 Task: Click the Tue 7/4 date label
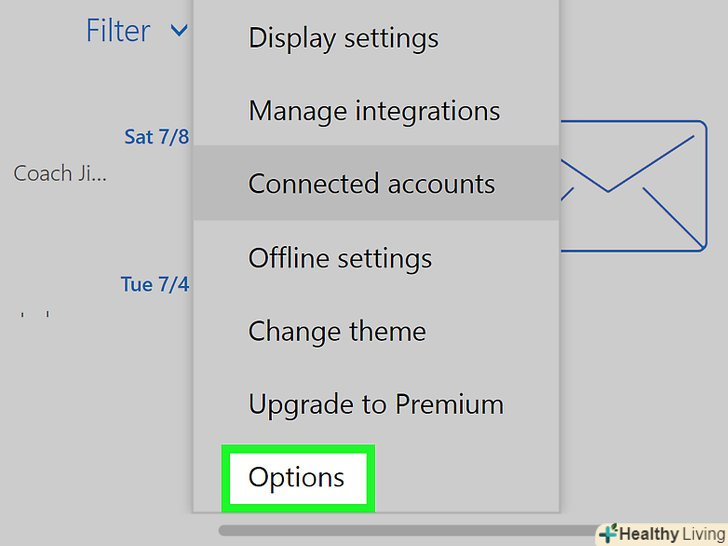(154, 285)
